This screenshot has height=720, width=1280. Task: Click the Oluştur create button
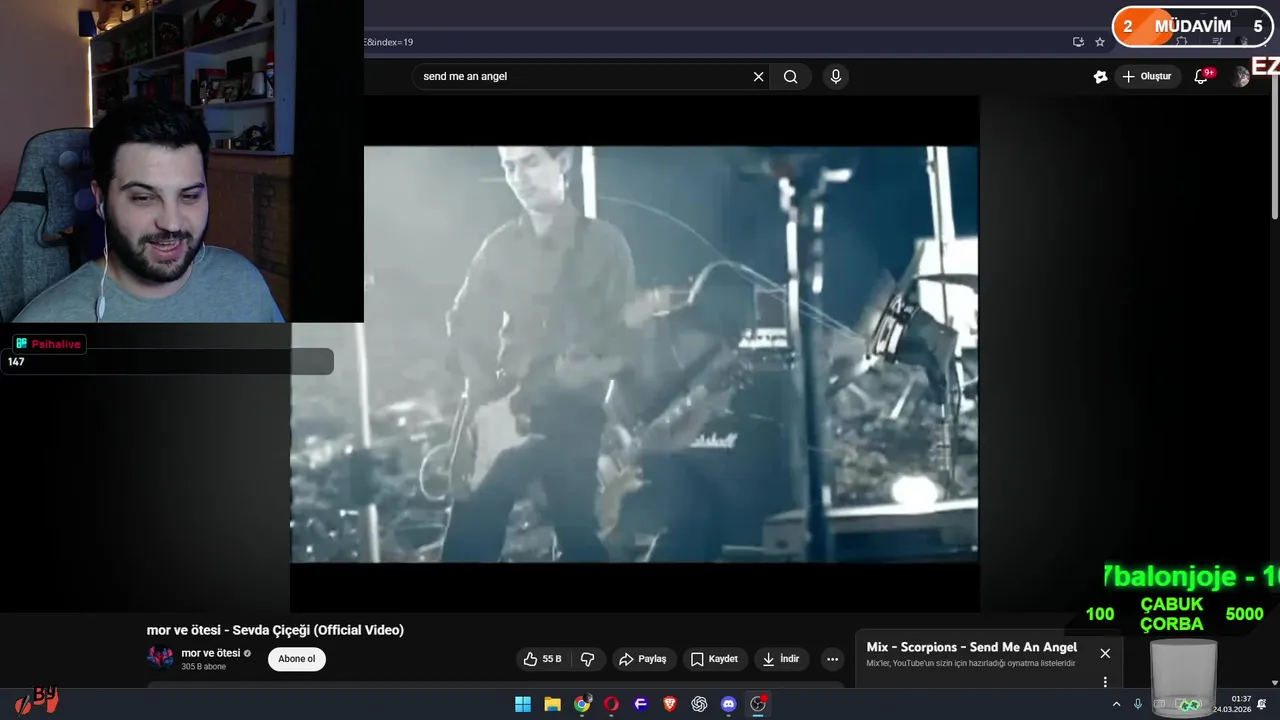1147,77
